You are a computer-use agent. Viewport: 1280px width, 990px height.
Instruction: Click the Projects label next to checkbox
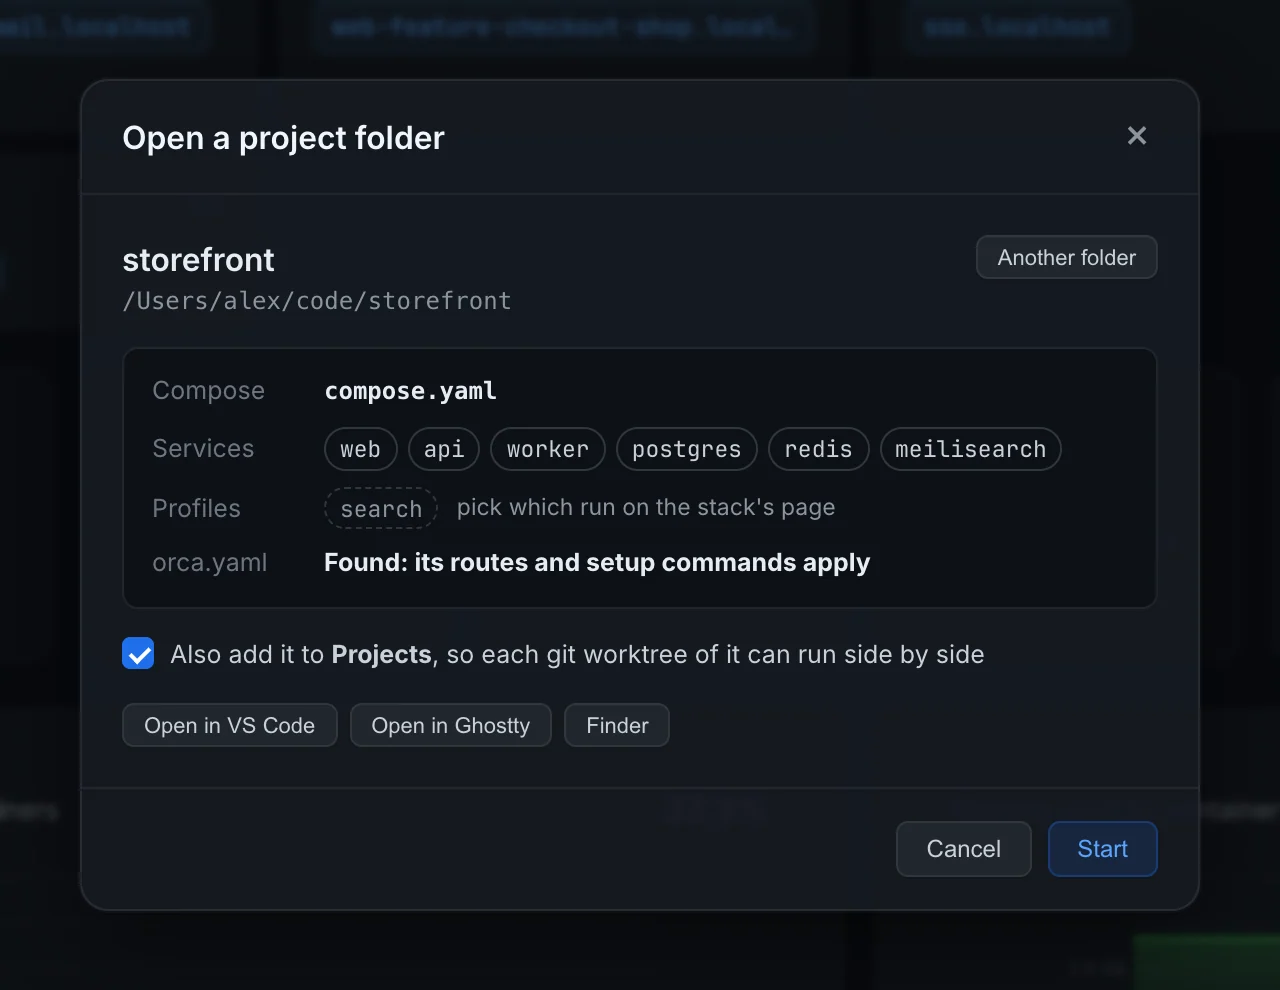381,654
